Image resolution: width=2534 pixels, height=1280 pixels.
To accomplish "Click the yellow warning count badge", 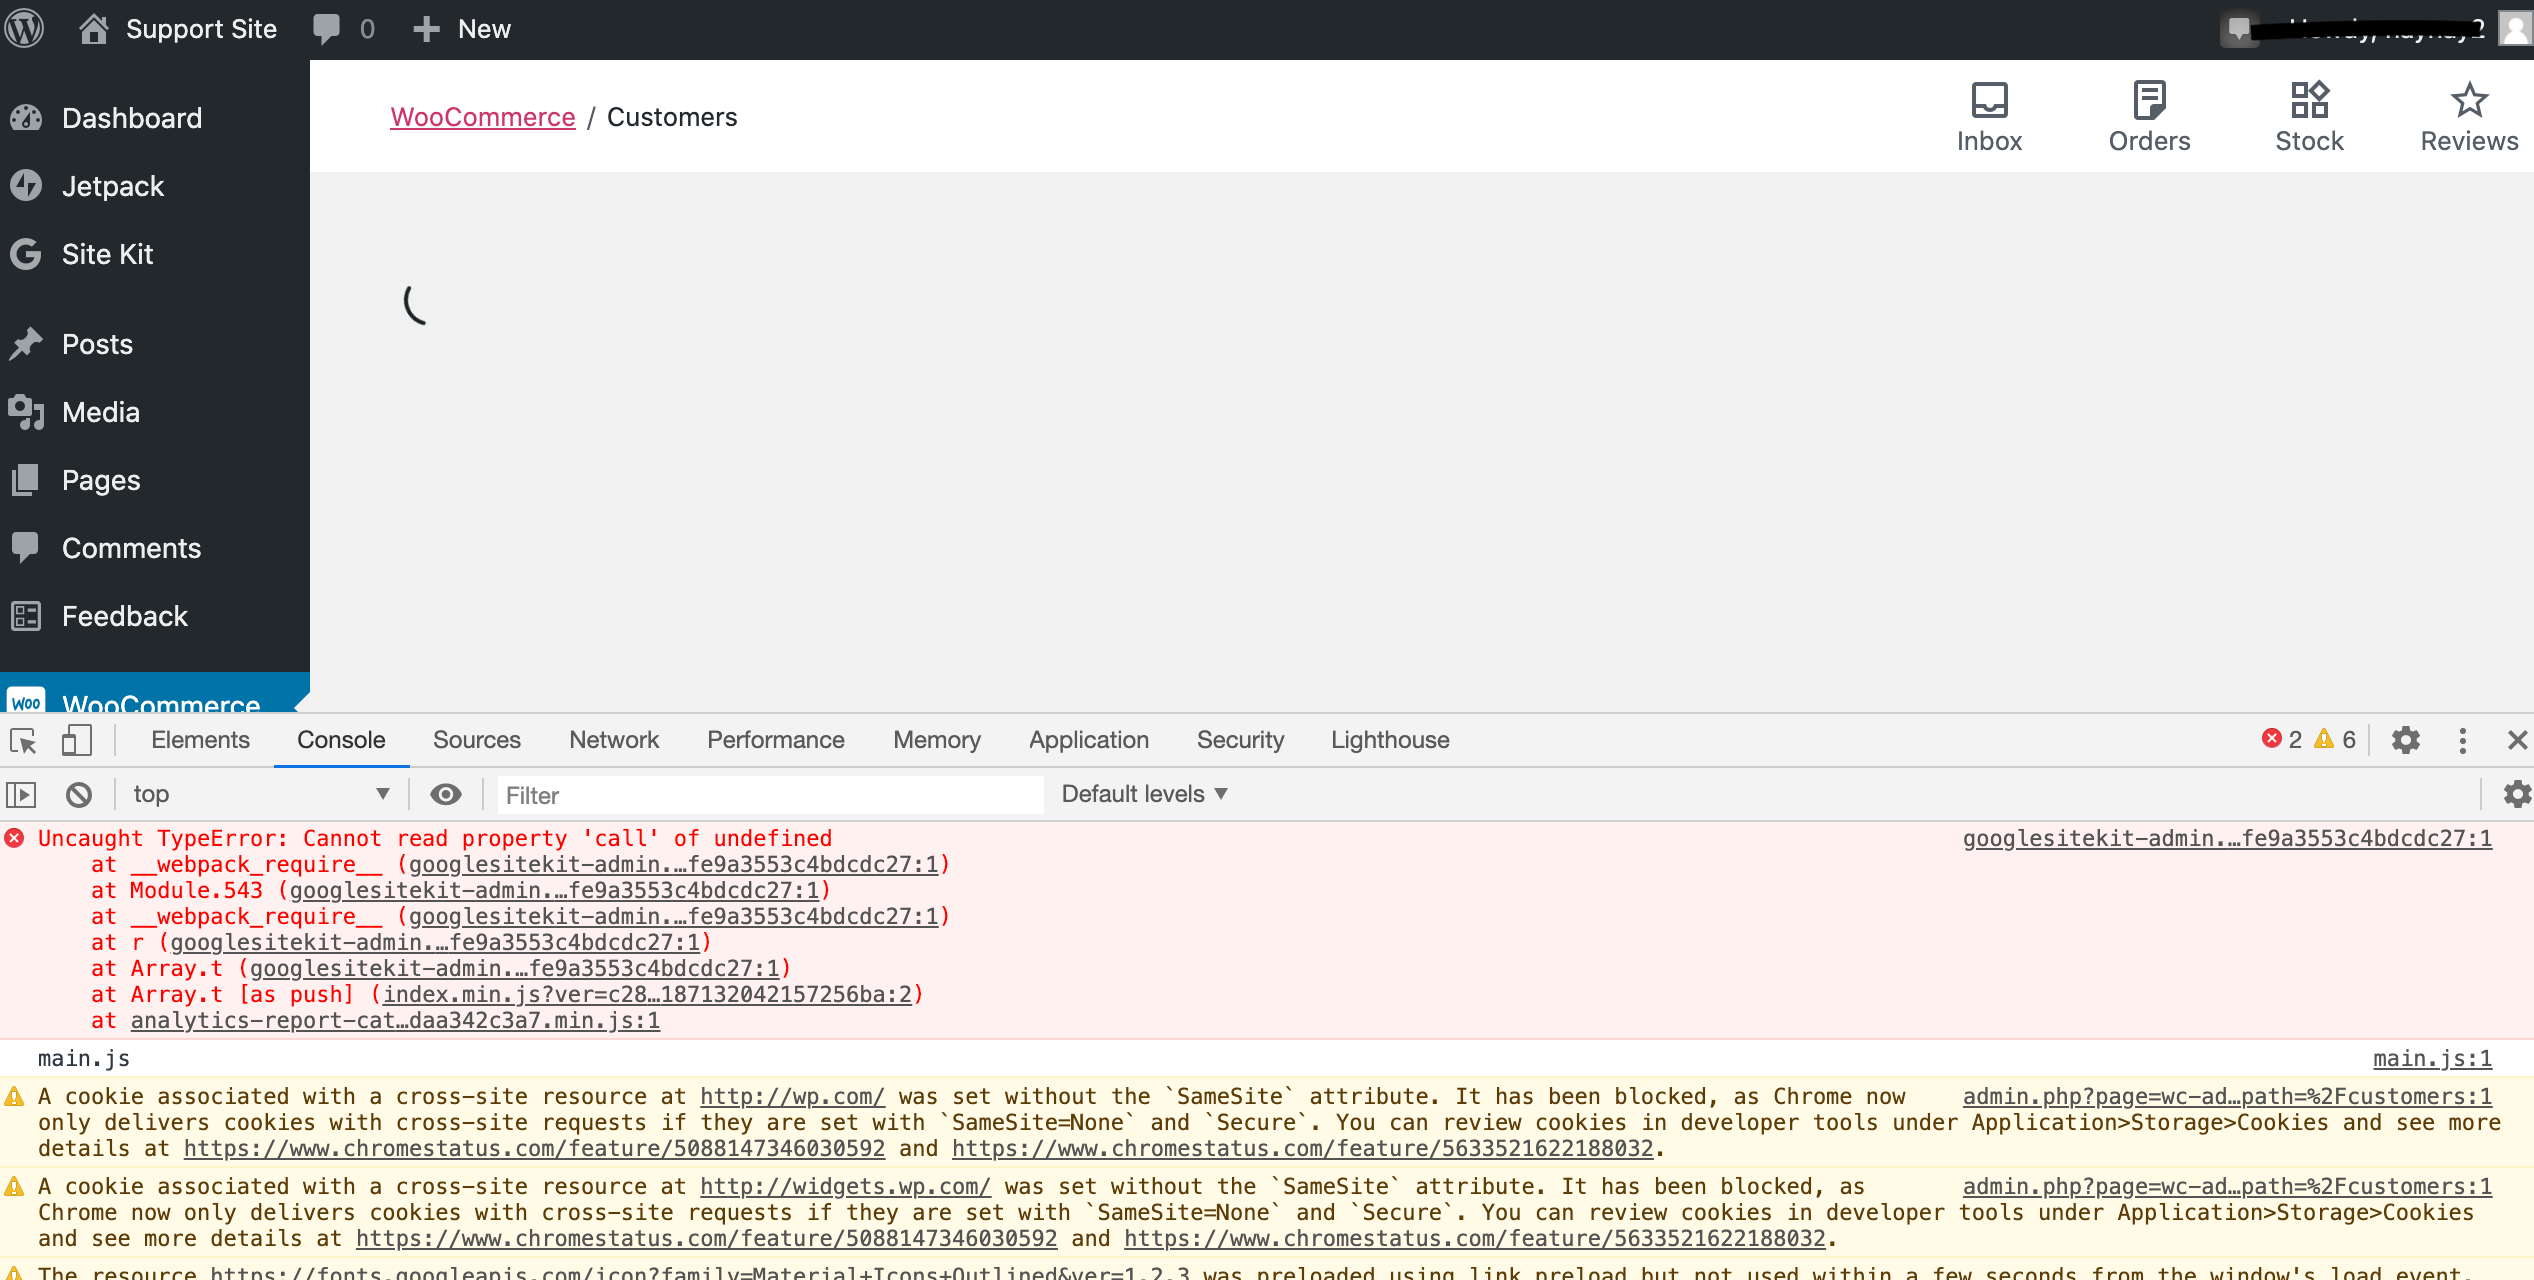I will click(x=2335, y=739).
